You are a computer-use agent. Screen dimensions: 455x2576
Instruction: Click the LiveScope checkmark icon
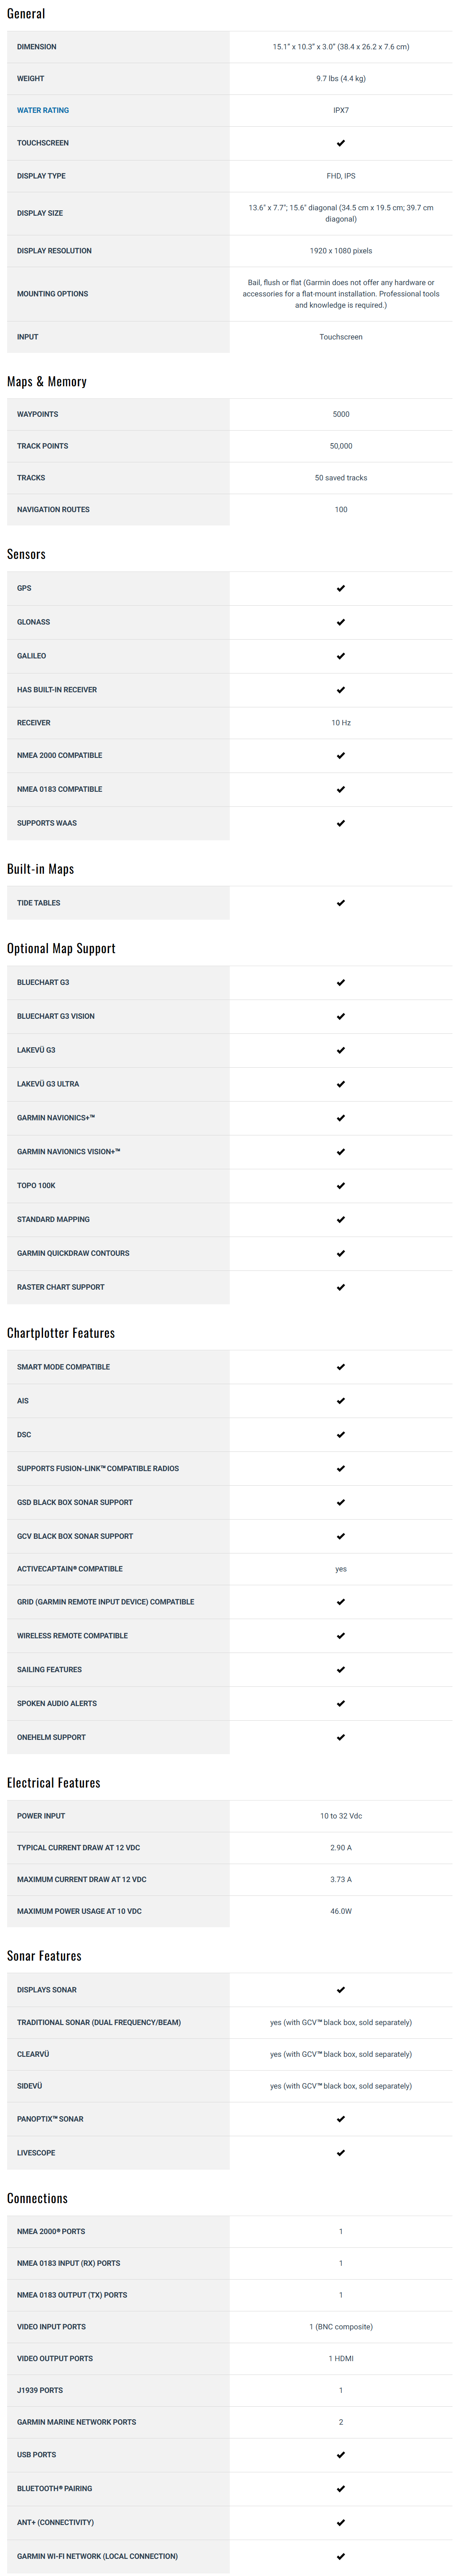[341, 2153]
